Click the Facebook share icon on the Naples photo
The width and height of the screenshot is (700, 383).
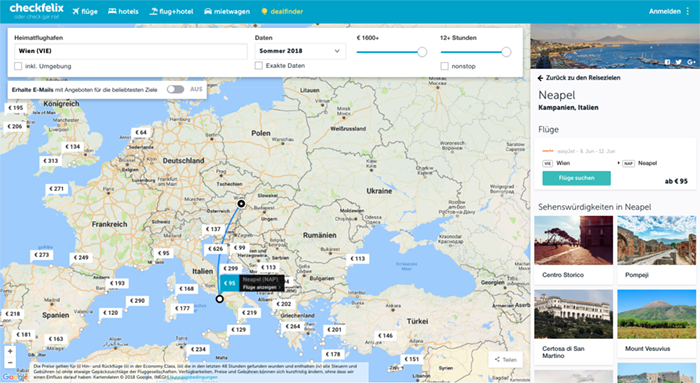tap(667, 62)
